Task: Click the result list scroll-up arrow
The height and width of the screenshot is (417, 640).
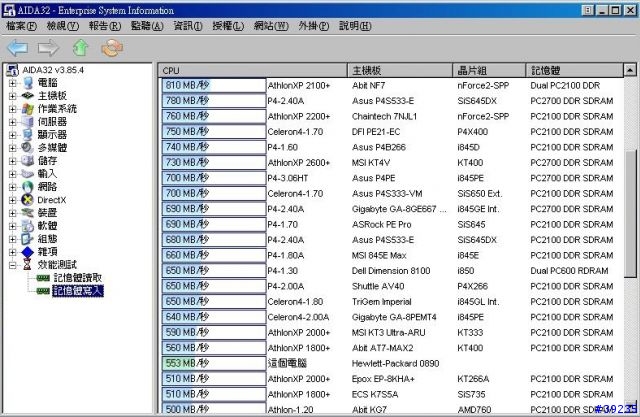Action: [x=630, y=71]
